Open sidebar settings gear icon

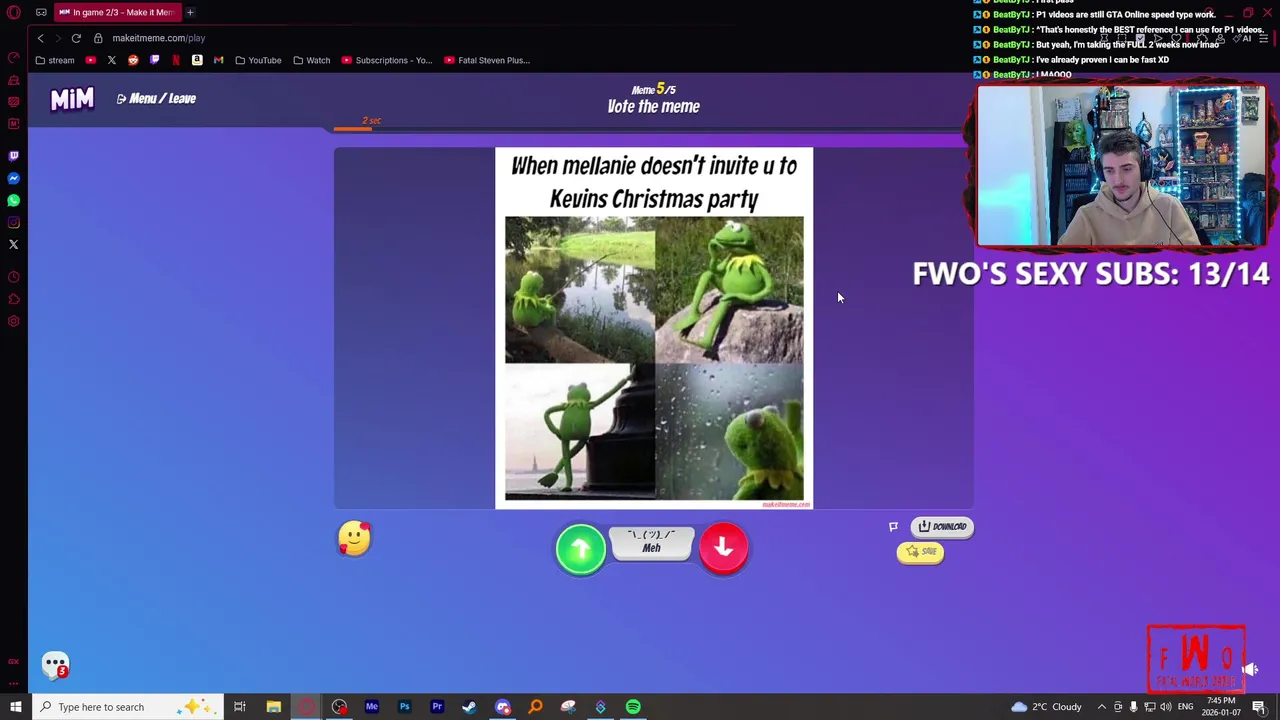pyautogui.click(x=14, y=321)
